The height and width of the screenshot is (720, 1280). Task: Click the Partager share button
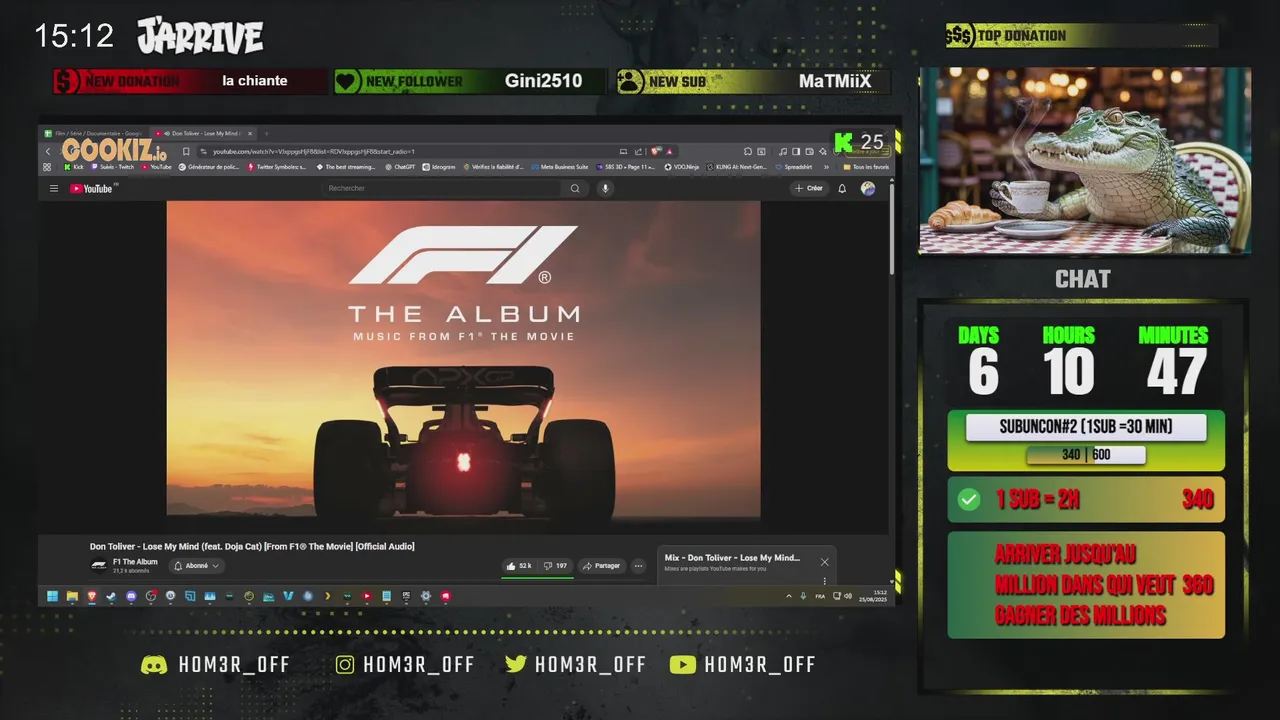click(601, 566)
